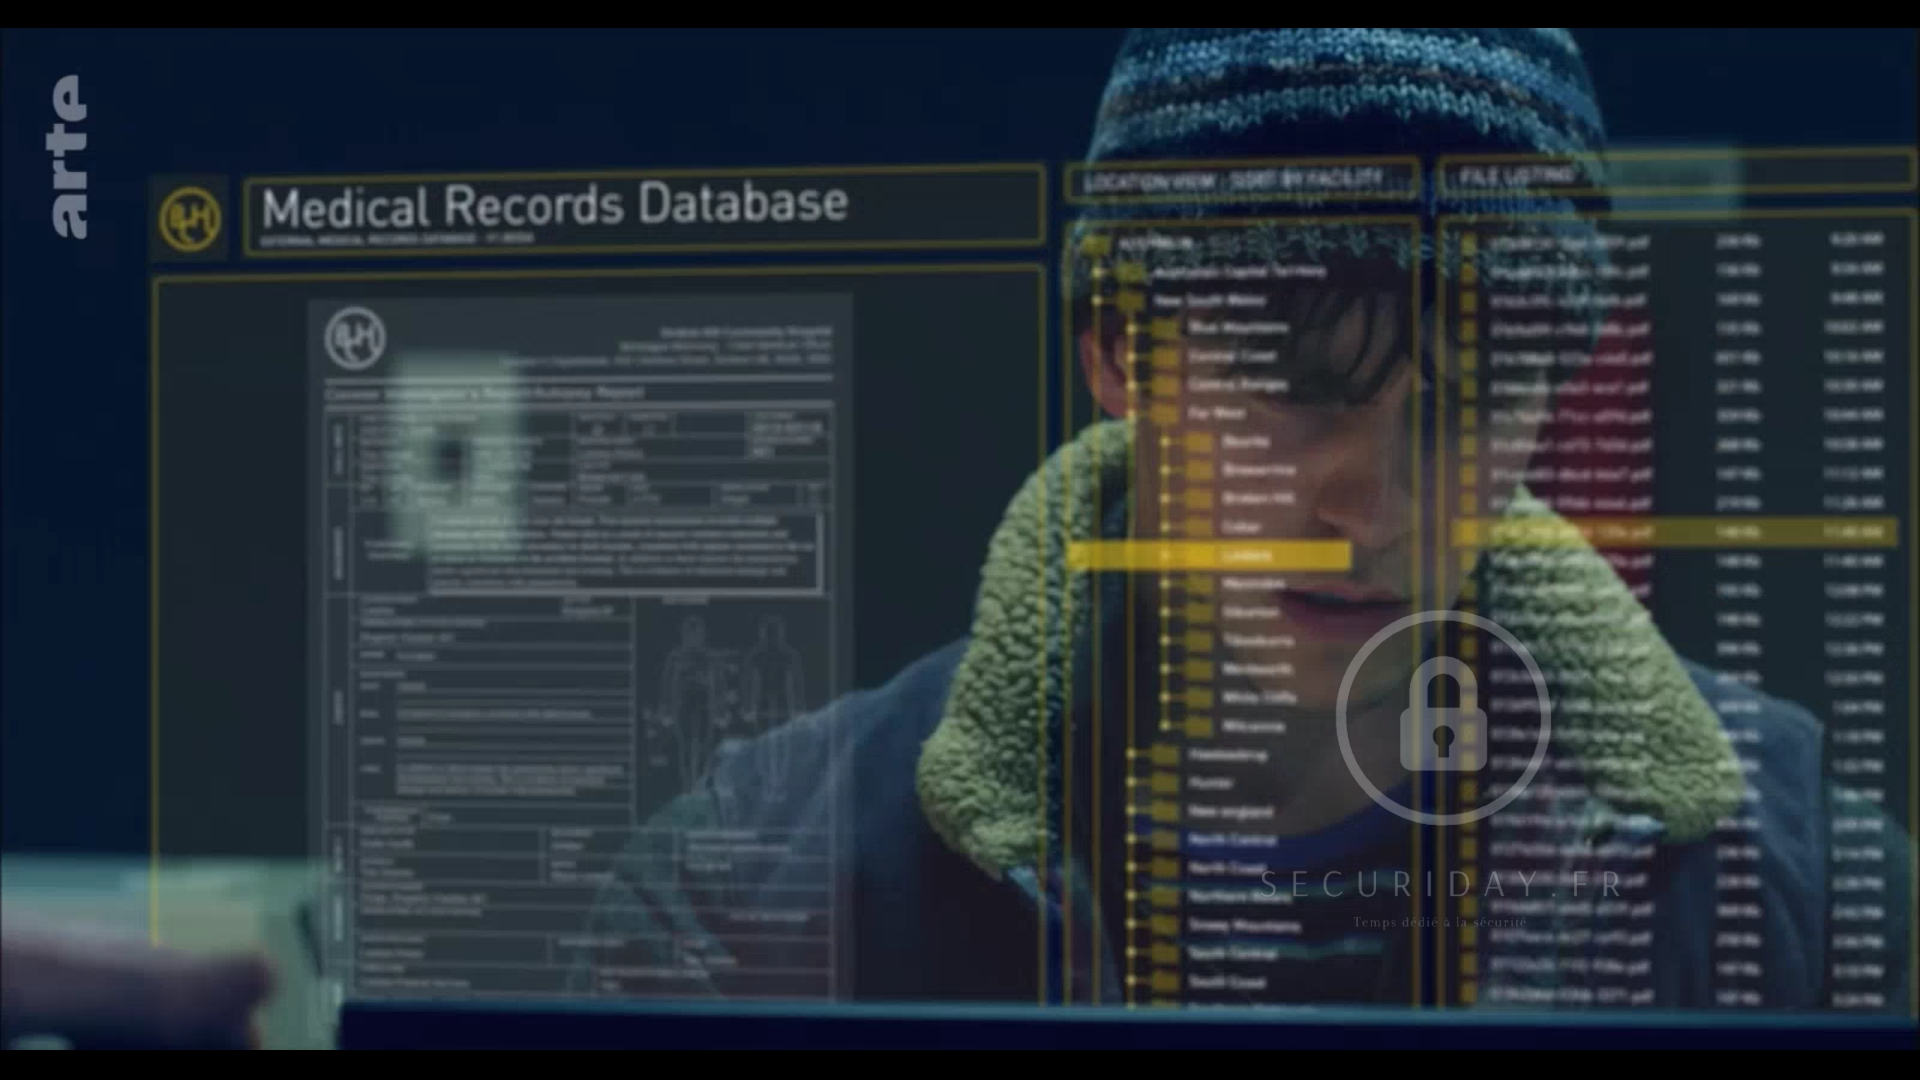
Task: Click the file icon of the highlighted PDF row
Action: coord(1468,532)
